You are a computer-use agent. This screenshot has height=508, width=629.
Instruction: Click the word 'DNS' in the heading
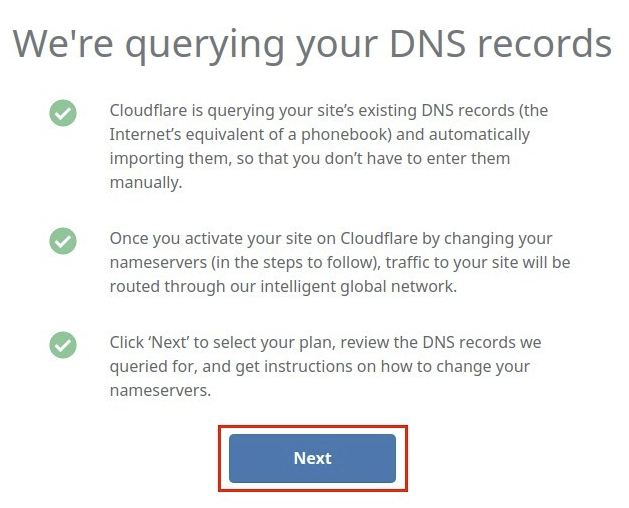[x=428, y=43]
